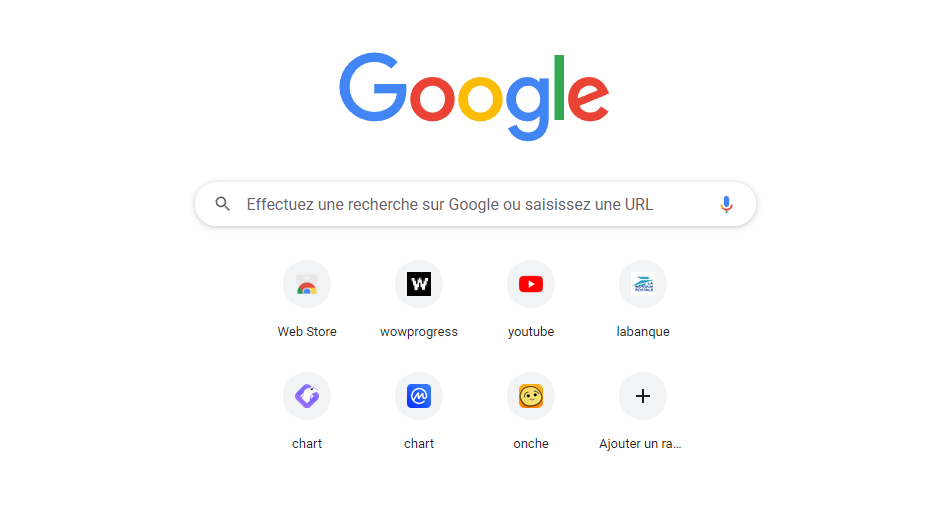The height and width of the screenshot is (528, 940).
Task: Click the plus icon to add a shortcut
Action: (643, 396)
